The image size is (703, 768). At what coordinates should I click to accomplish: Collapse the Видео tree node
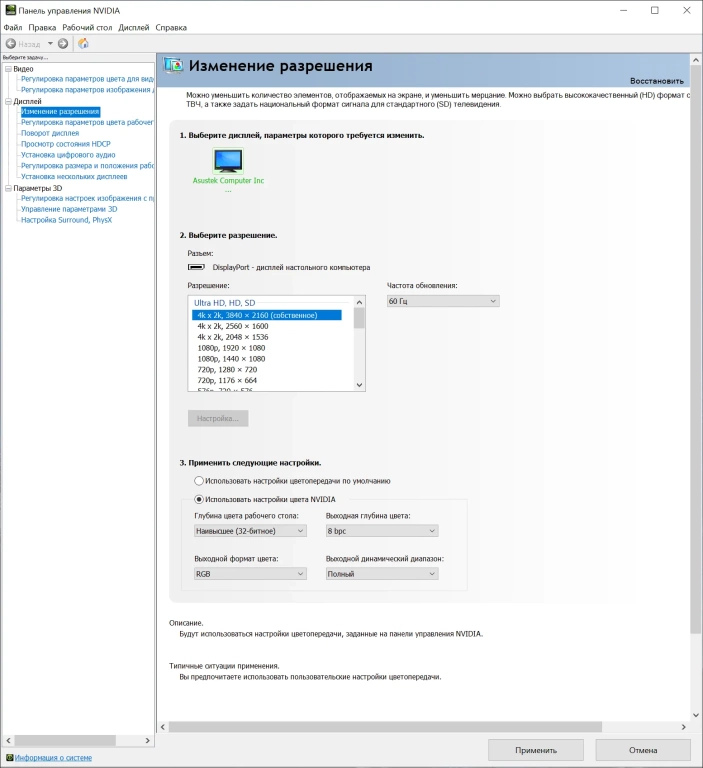pos(8,68)
